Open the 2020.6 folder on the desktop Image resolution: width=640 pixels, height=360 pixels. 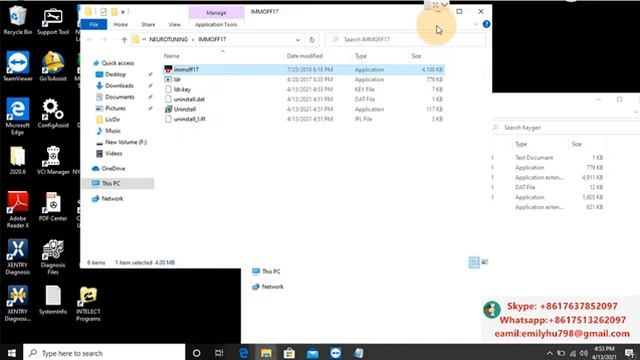point(18,160)
